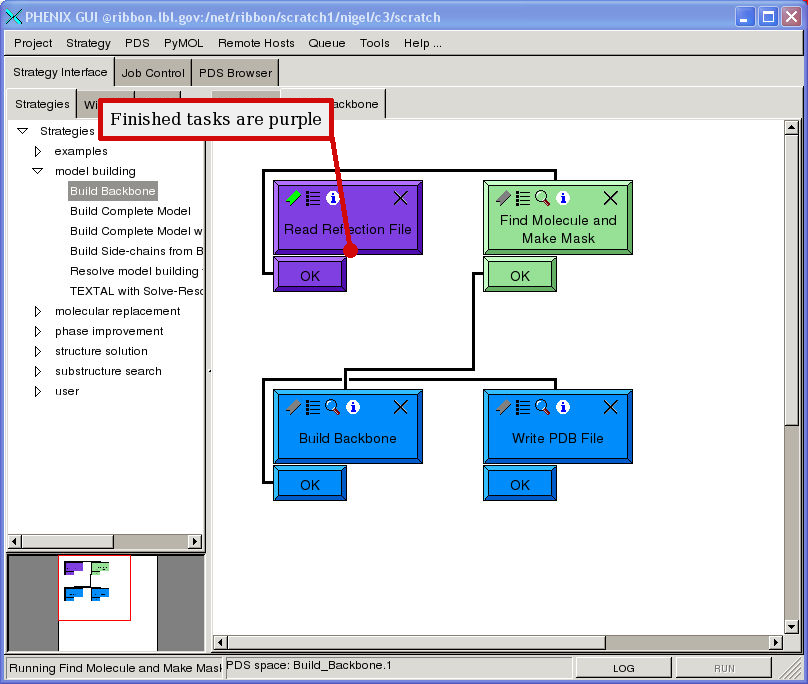Screen dimensions: 808x684
Task: Click the X icon on Write PDB File task
Action: coord(610,407)
